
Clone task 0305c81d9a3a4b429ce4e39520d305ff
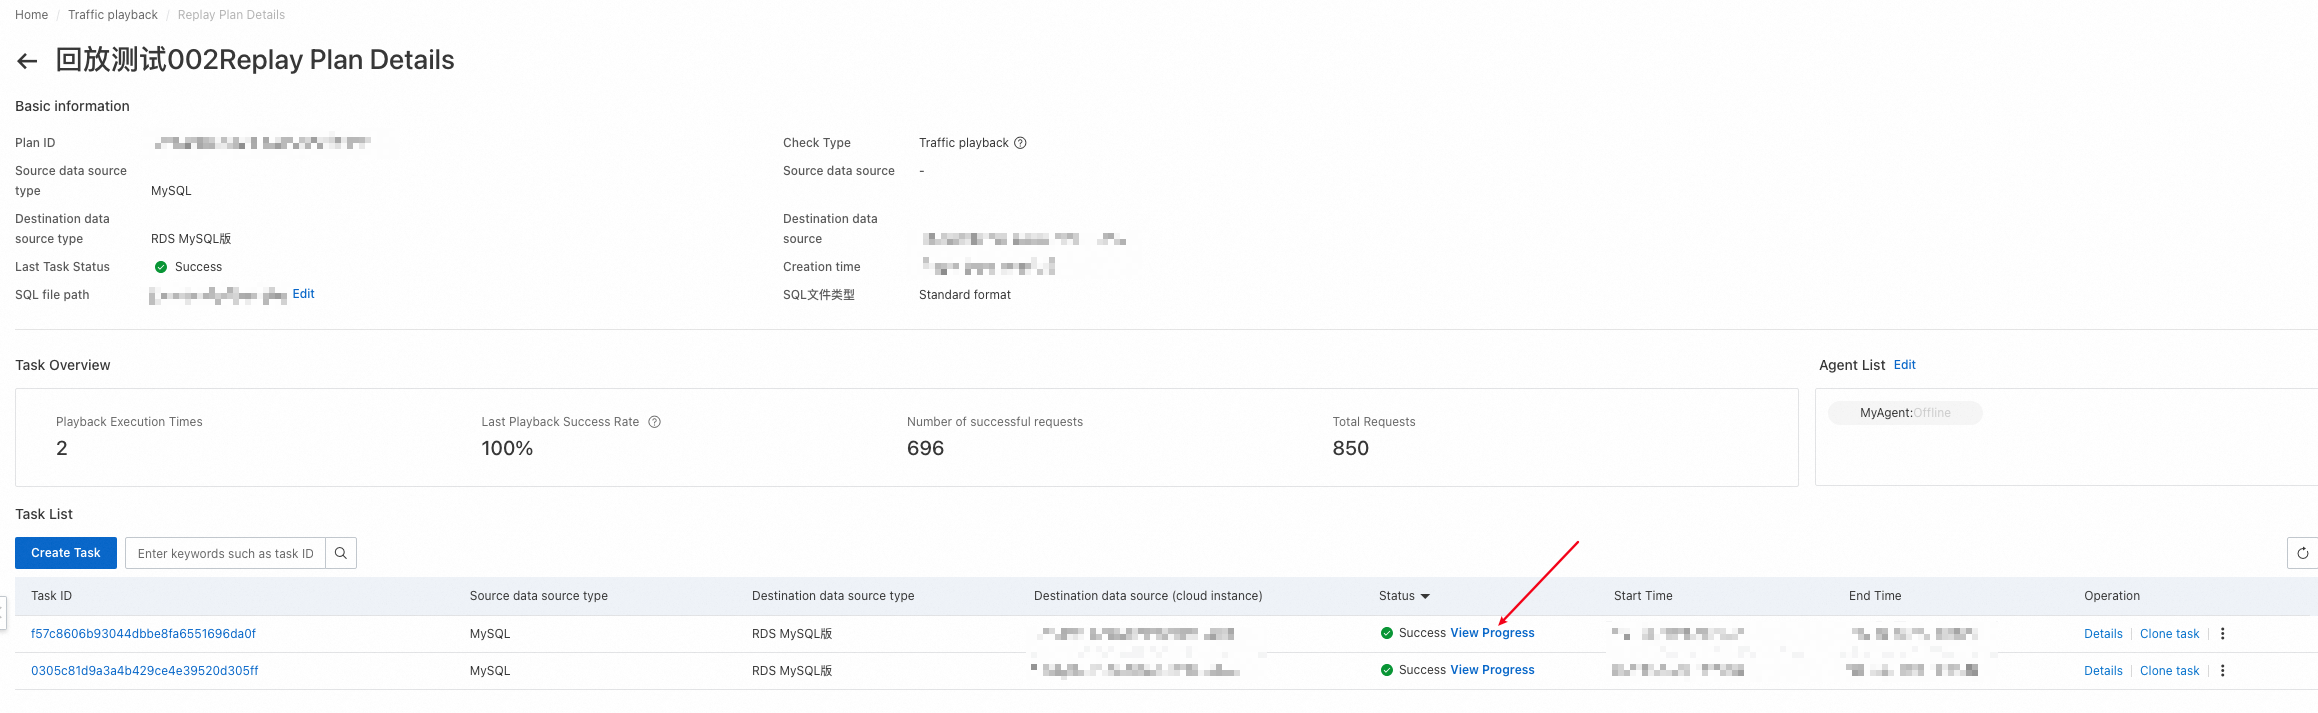2170,671
